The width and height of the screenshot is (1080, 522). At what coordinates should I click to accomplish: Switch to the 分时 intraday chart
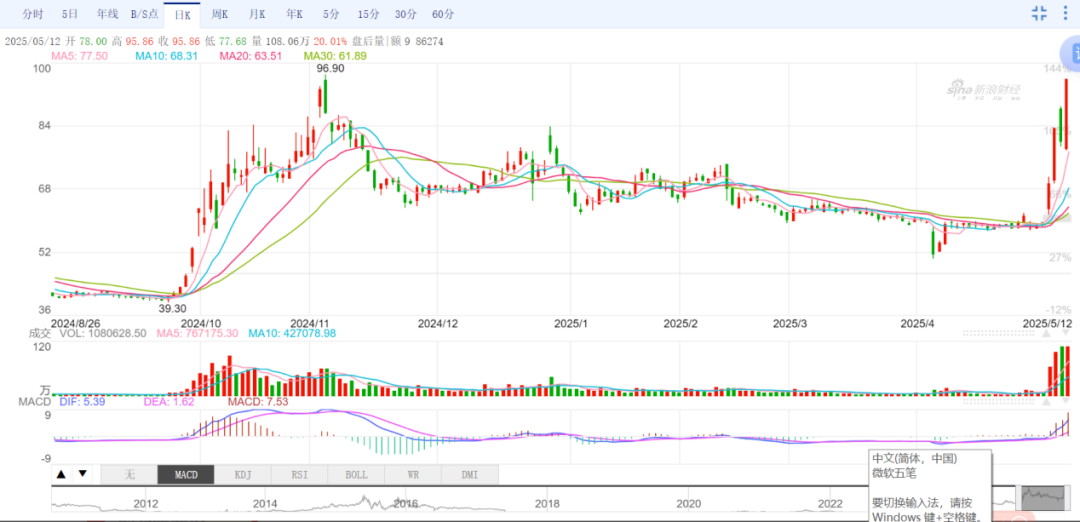pos(33,14)
